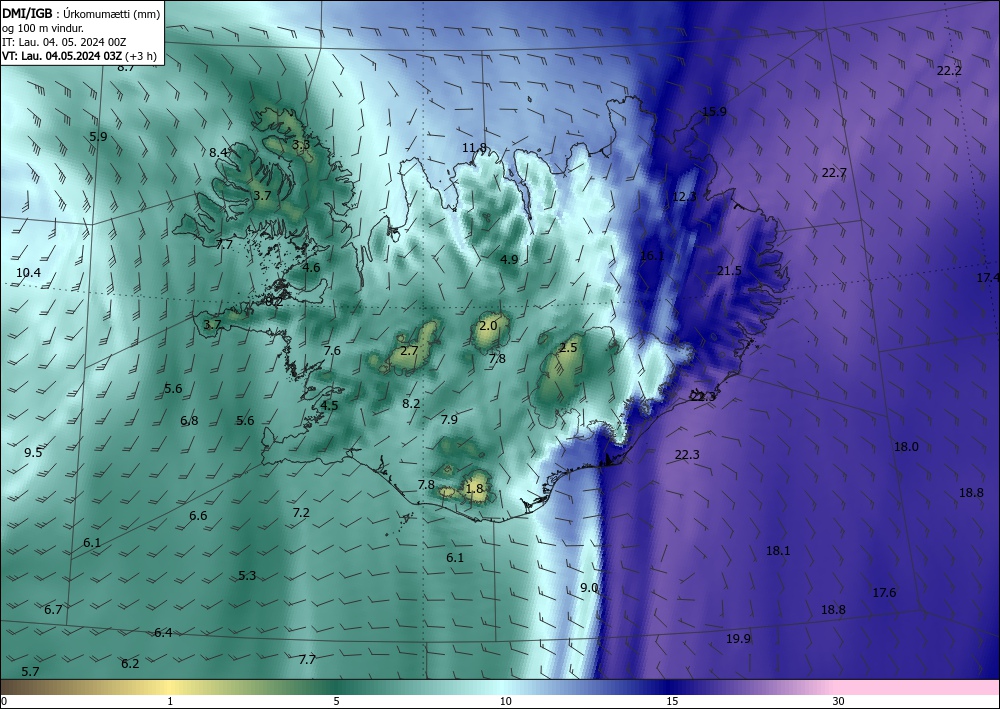Click the 7.9 value on the map
Screen dimensions: 1000x709
pos(449,420)
